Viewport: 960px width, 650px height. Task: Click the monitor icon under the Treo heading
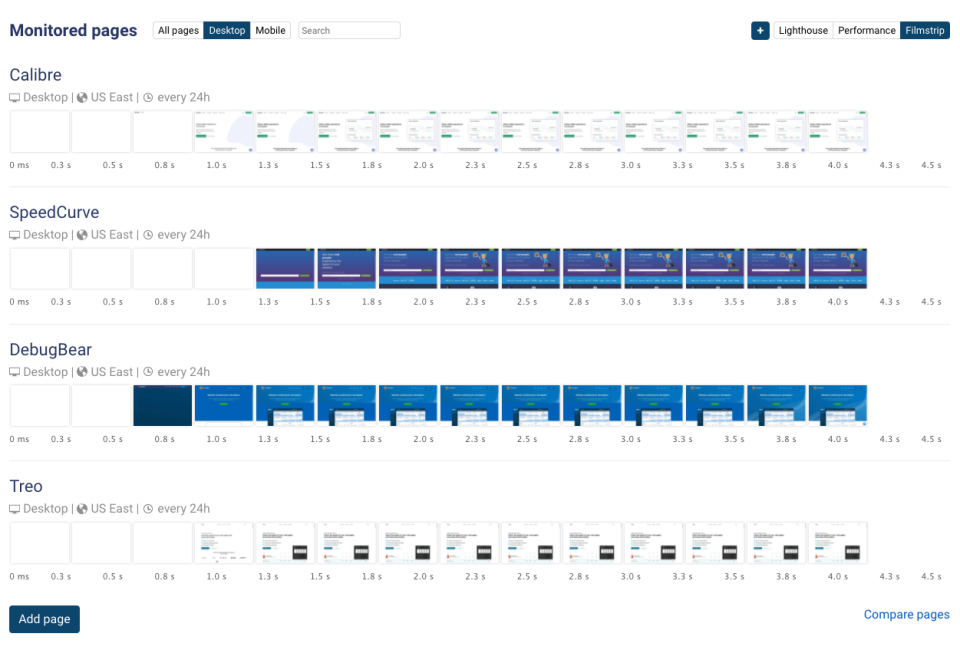13,508
